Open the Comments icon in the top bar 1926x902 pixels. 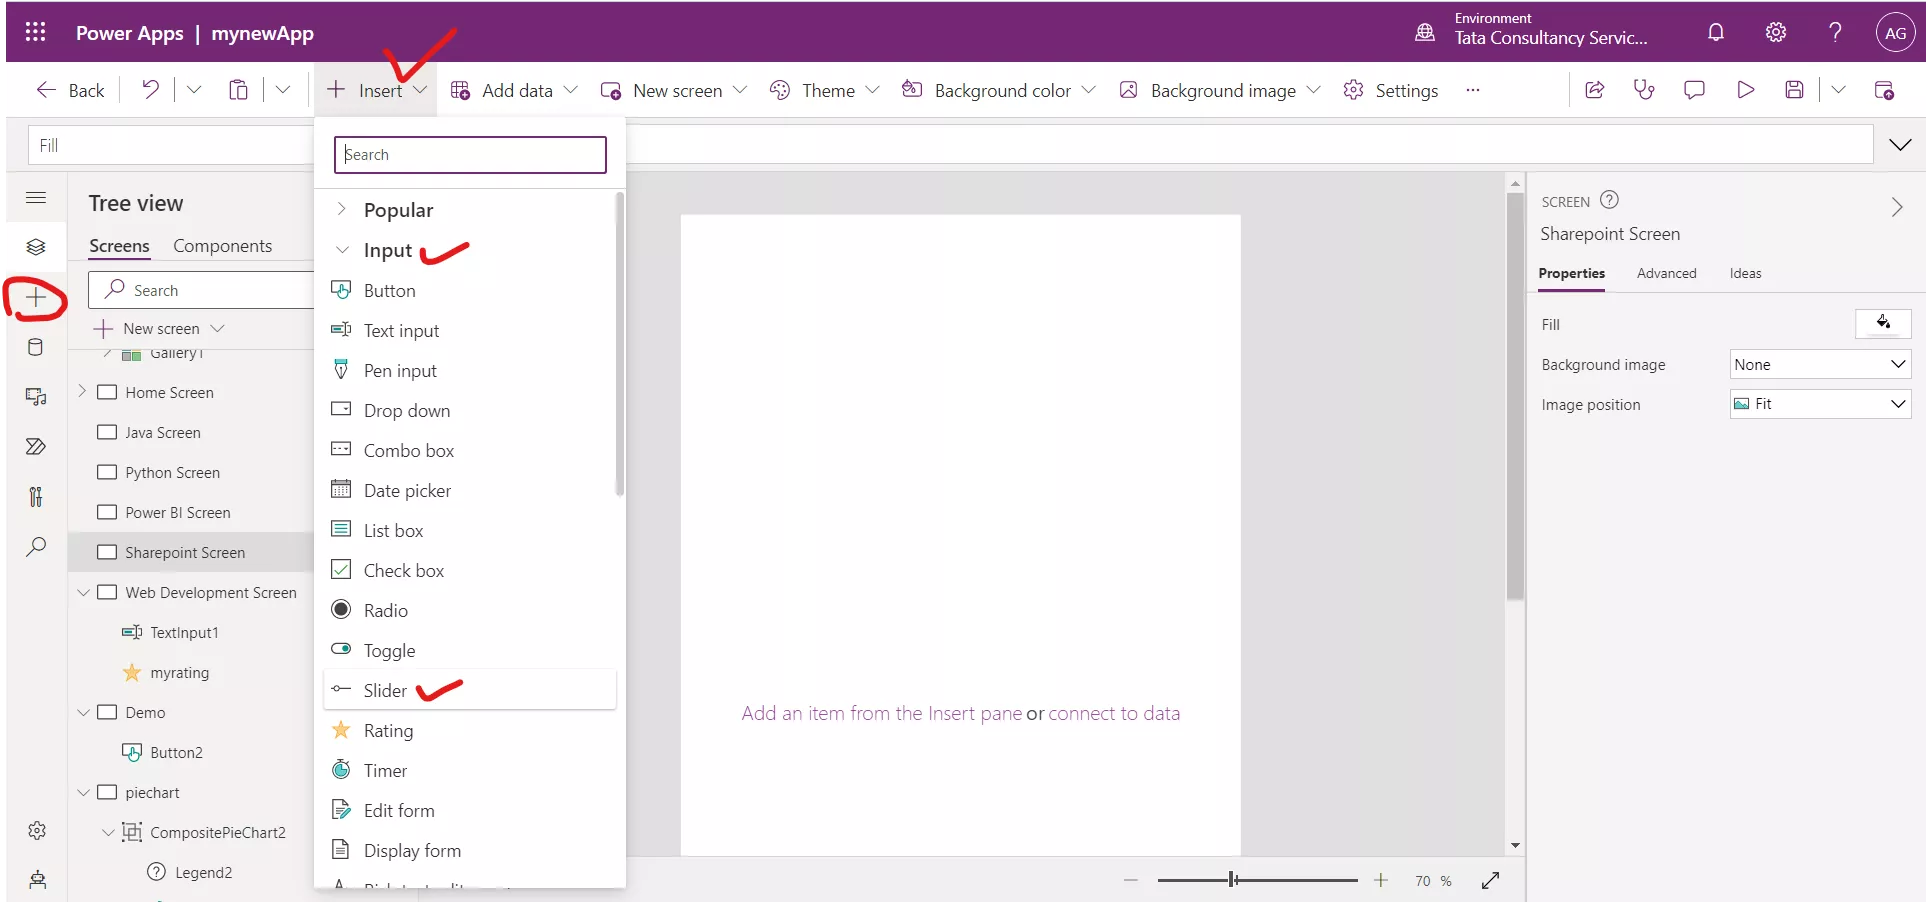click(1694, 89)
